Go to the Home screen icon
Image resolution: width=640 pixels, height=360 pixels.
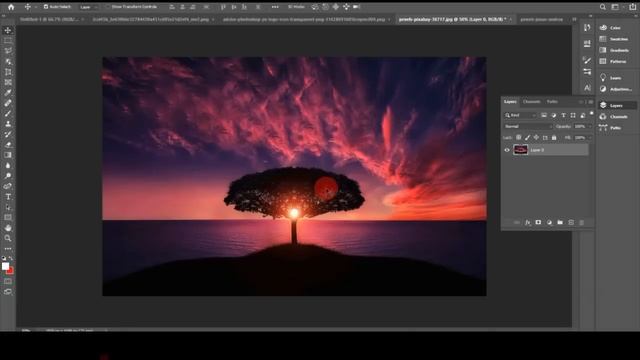tap(11, 7)
